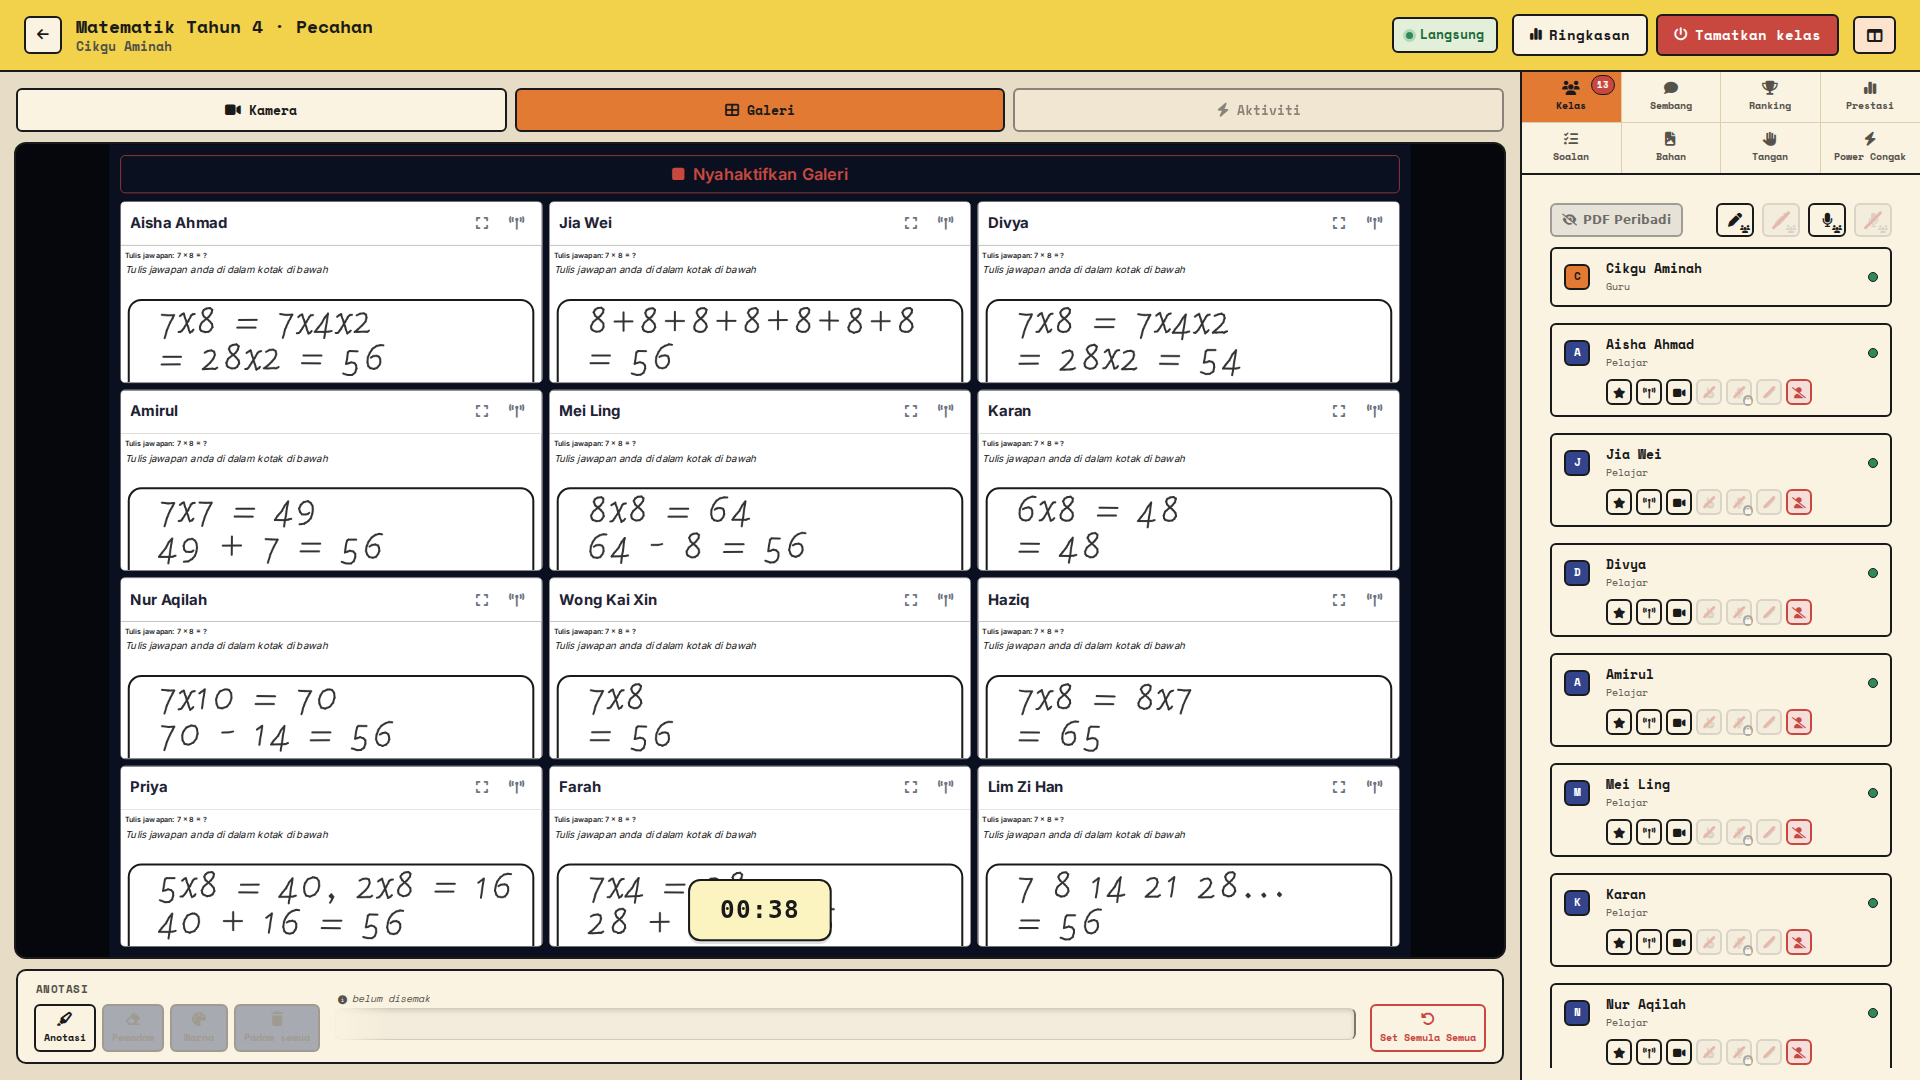The image size is (1920, 1080).
Task: Broadcast Lim Zi Han's gallery tile
Action: tap(1375, 787)
